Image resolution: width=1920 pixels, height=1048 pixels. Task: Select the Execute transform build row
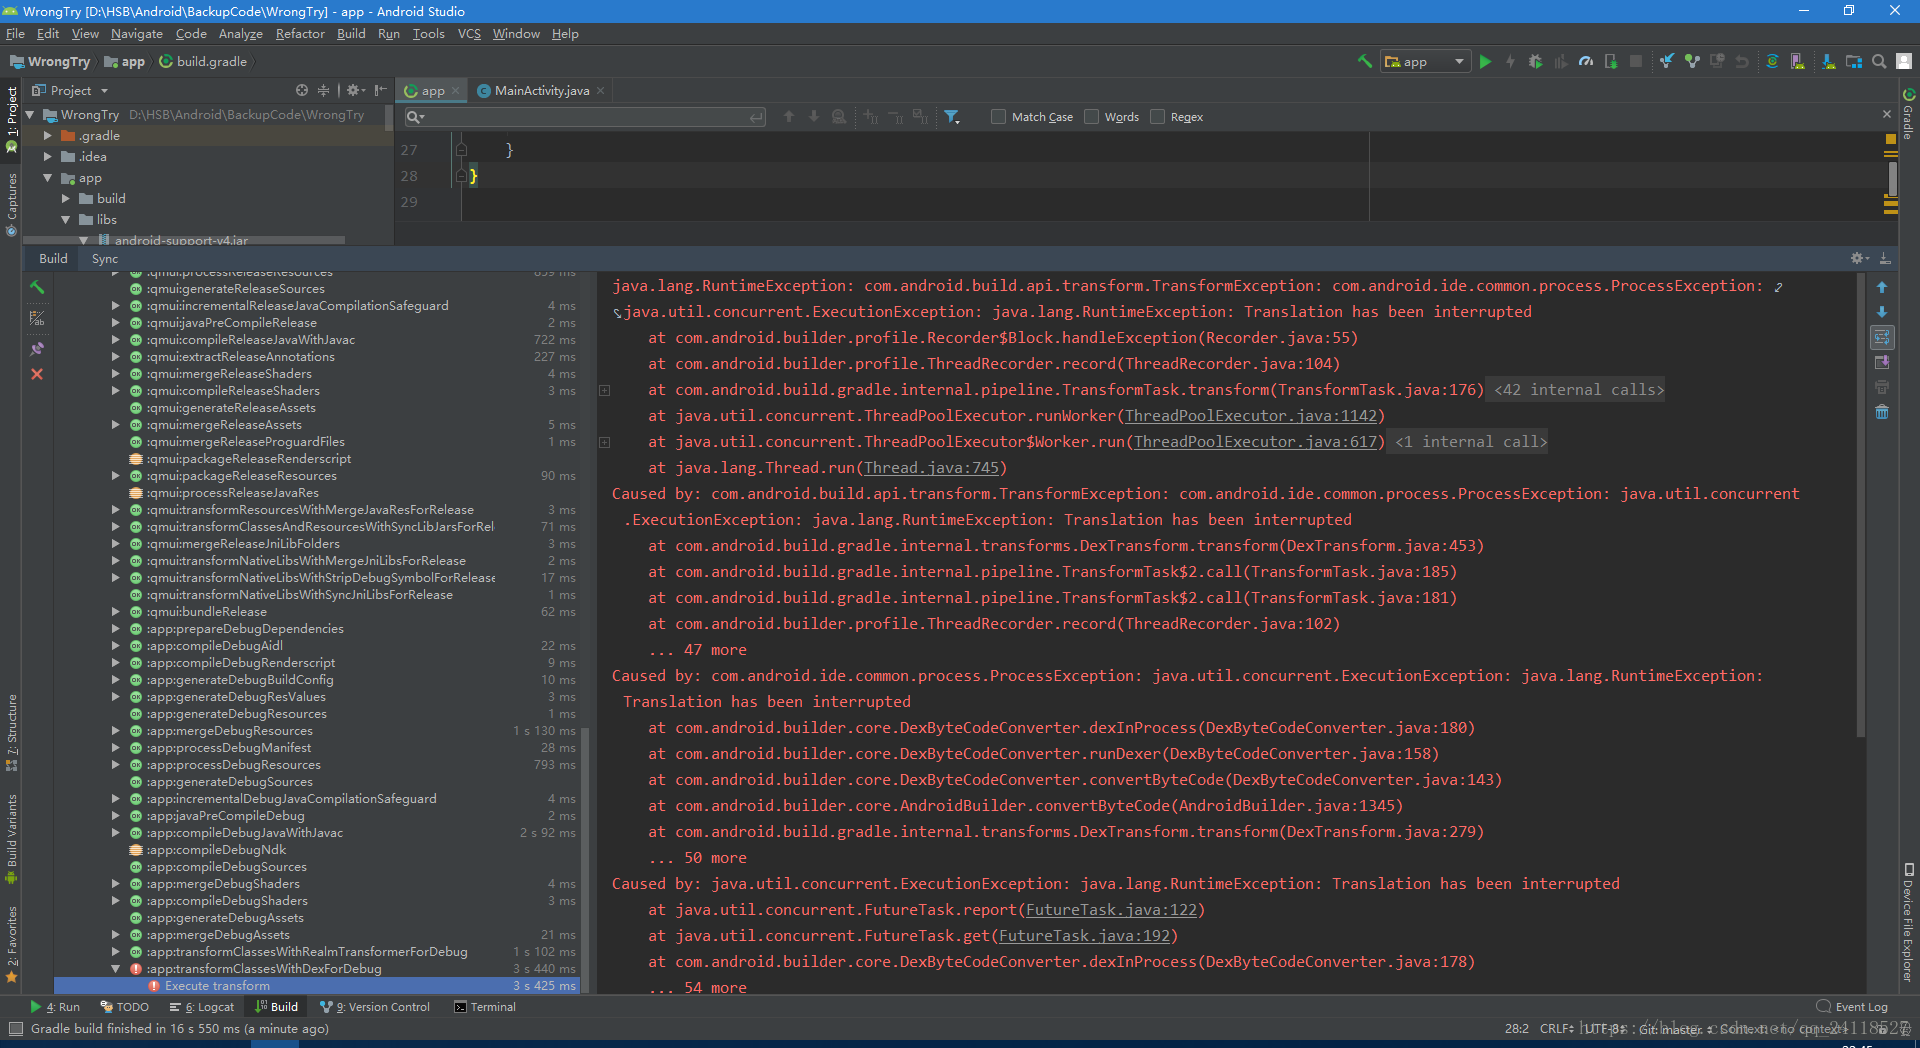click(x=316, y=985)
